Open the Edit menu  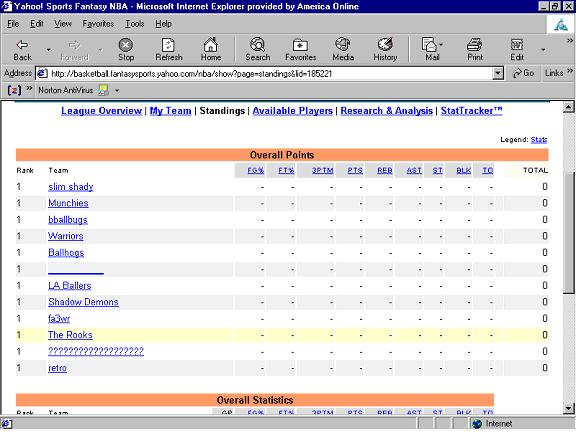coord(36,24)
